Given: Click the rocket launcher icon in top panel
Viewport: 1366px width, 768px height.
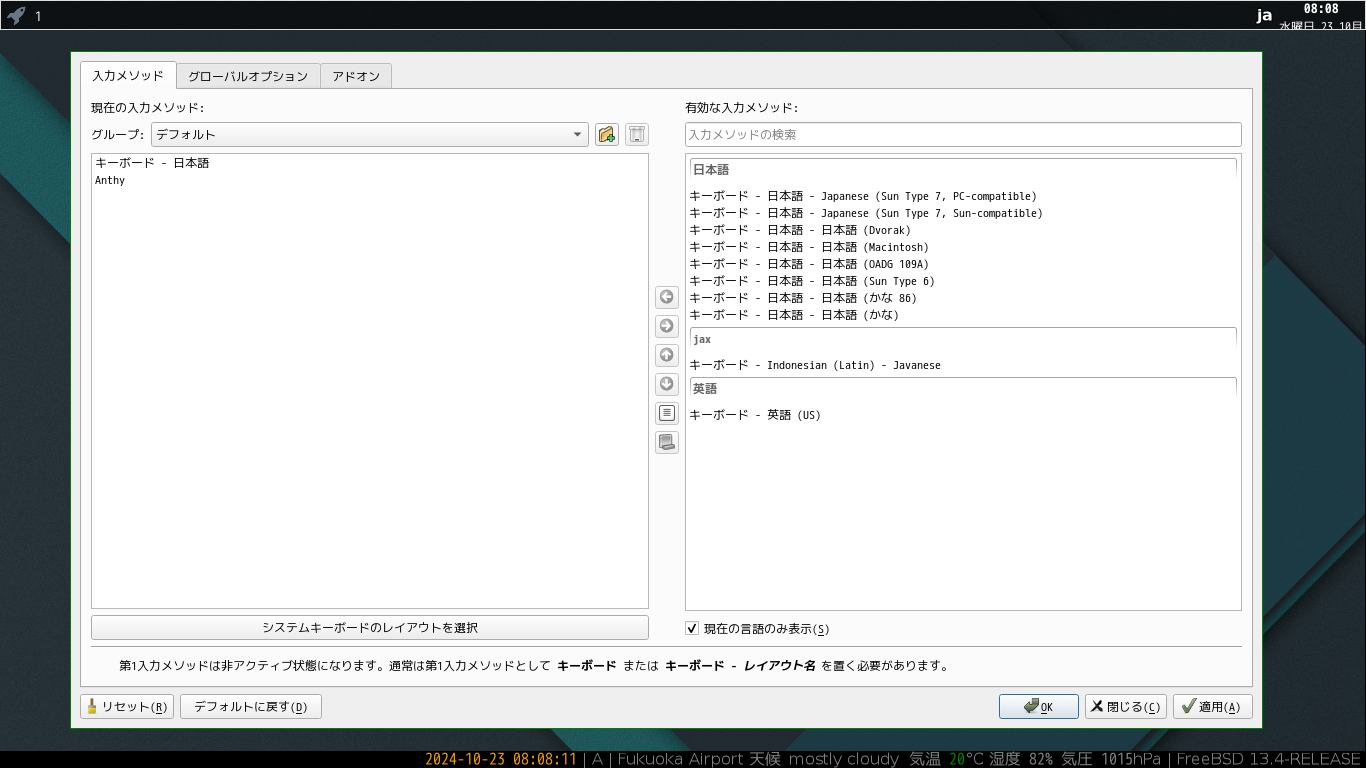Looking at the screenshot, I should pyautogui.click(x=16, y=15).
